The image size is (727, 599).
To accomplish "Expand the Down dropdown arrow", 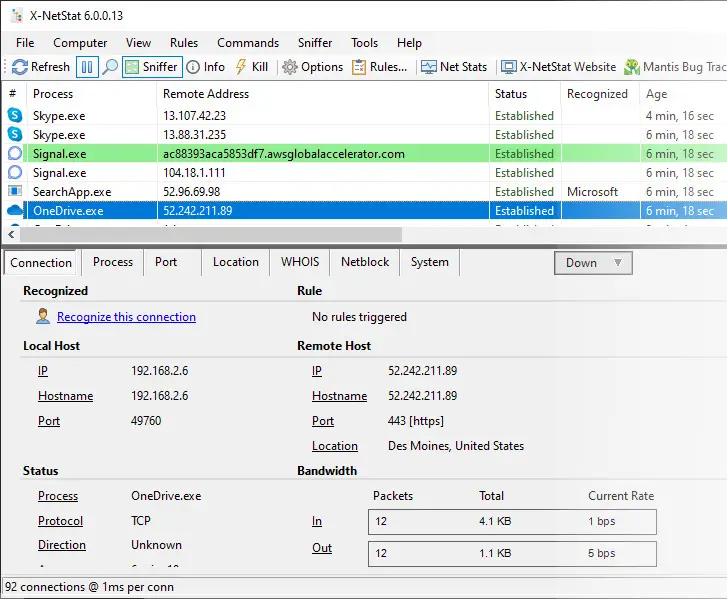I will [618, 262].
